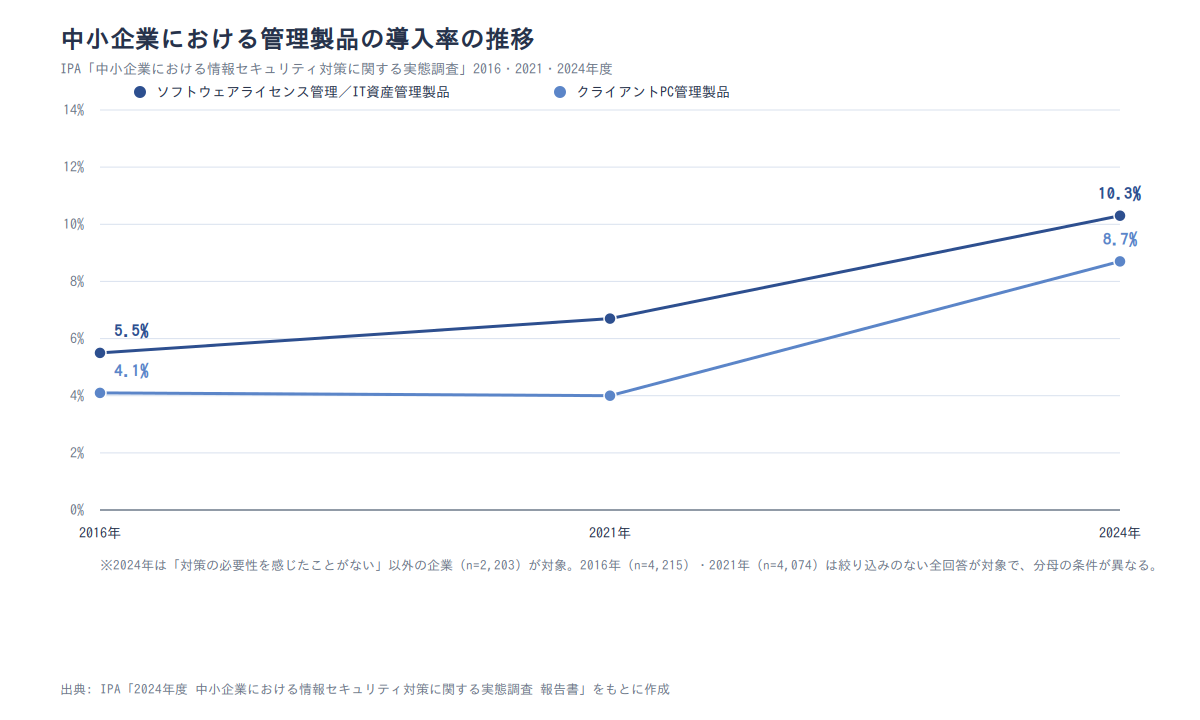Viewport: 1200px width, 720px height.
Task: Click the 12% y-axis label
Action: click(x=74, y=167)
